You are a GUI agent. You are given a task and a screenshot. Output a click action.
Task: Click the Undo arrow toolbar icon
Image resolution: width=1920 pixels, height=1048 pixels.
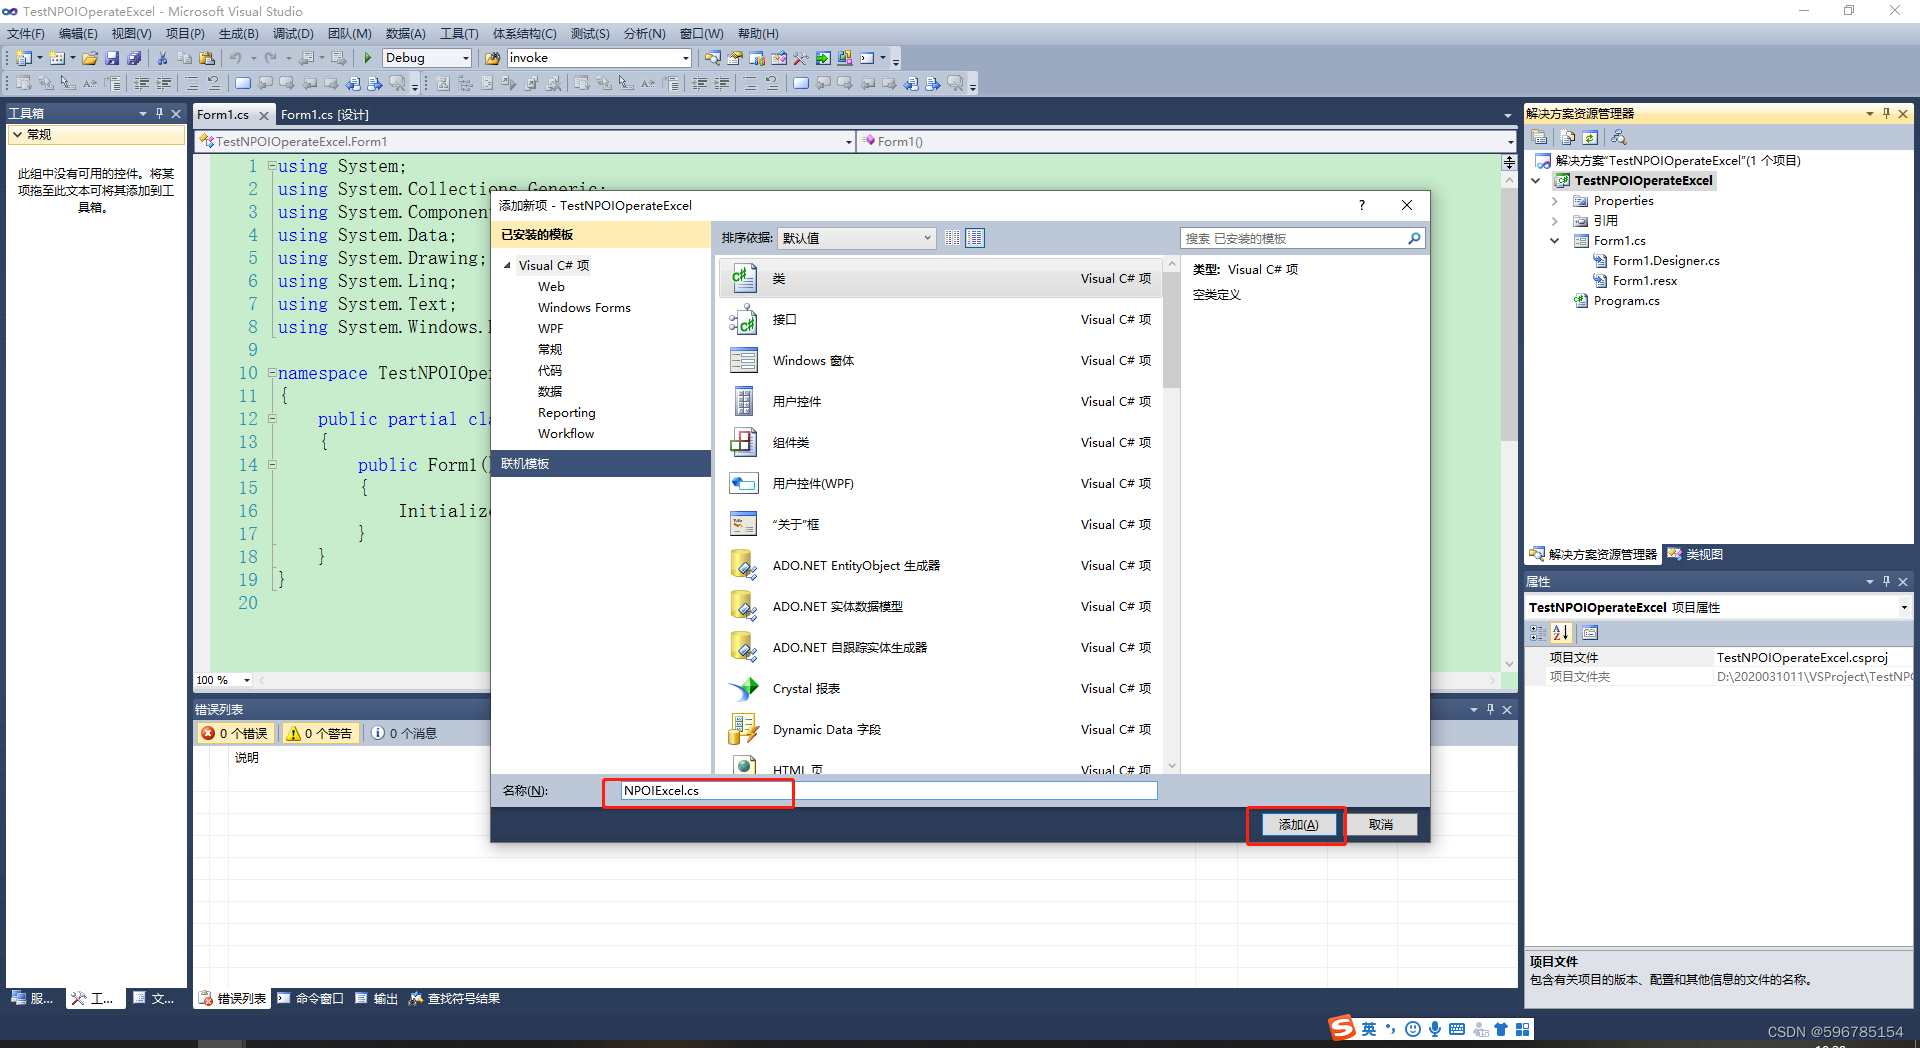pyautogui.click(x=235, y=58)
